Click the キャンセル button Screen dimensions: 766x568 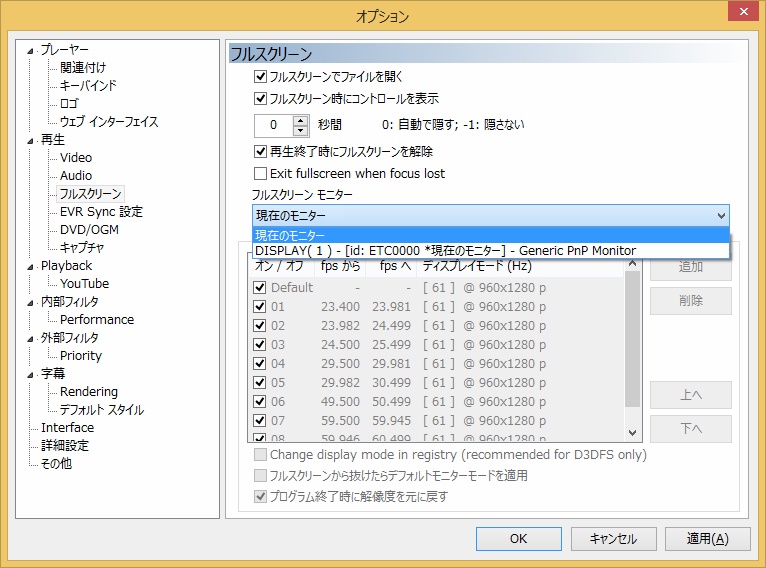coord(613,539)
